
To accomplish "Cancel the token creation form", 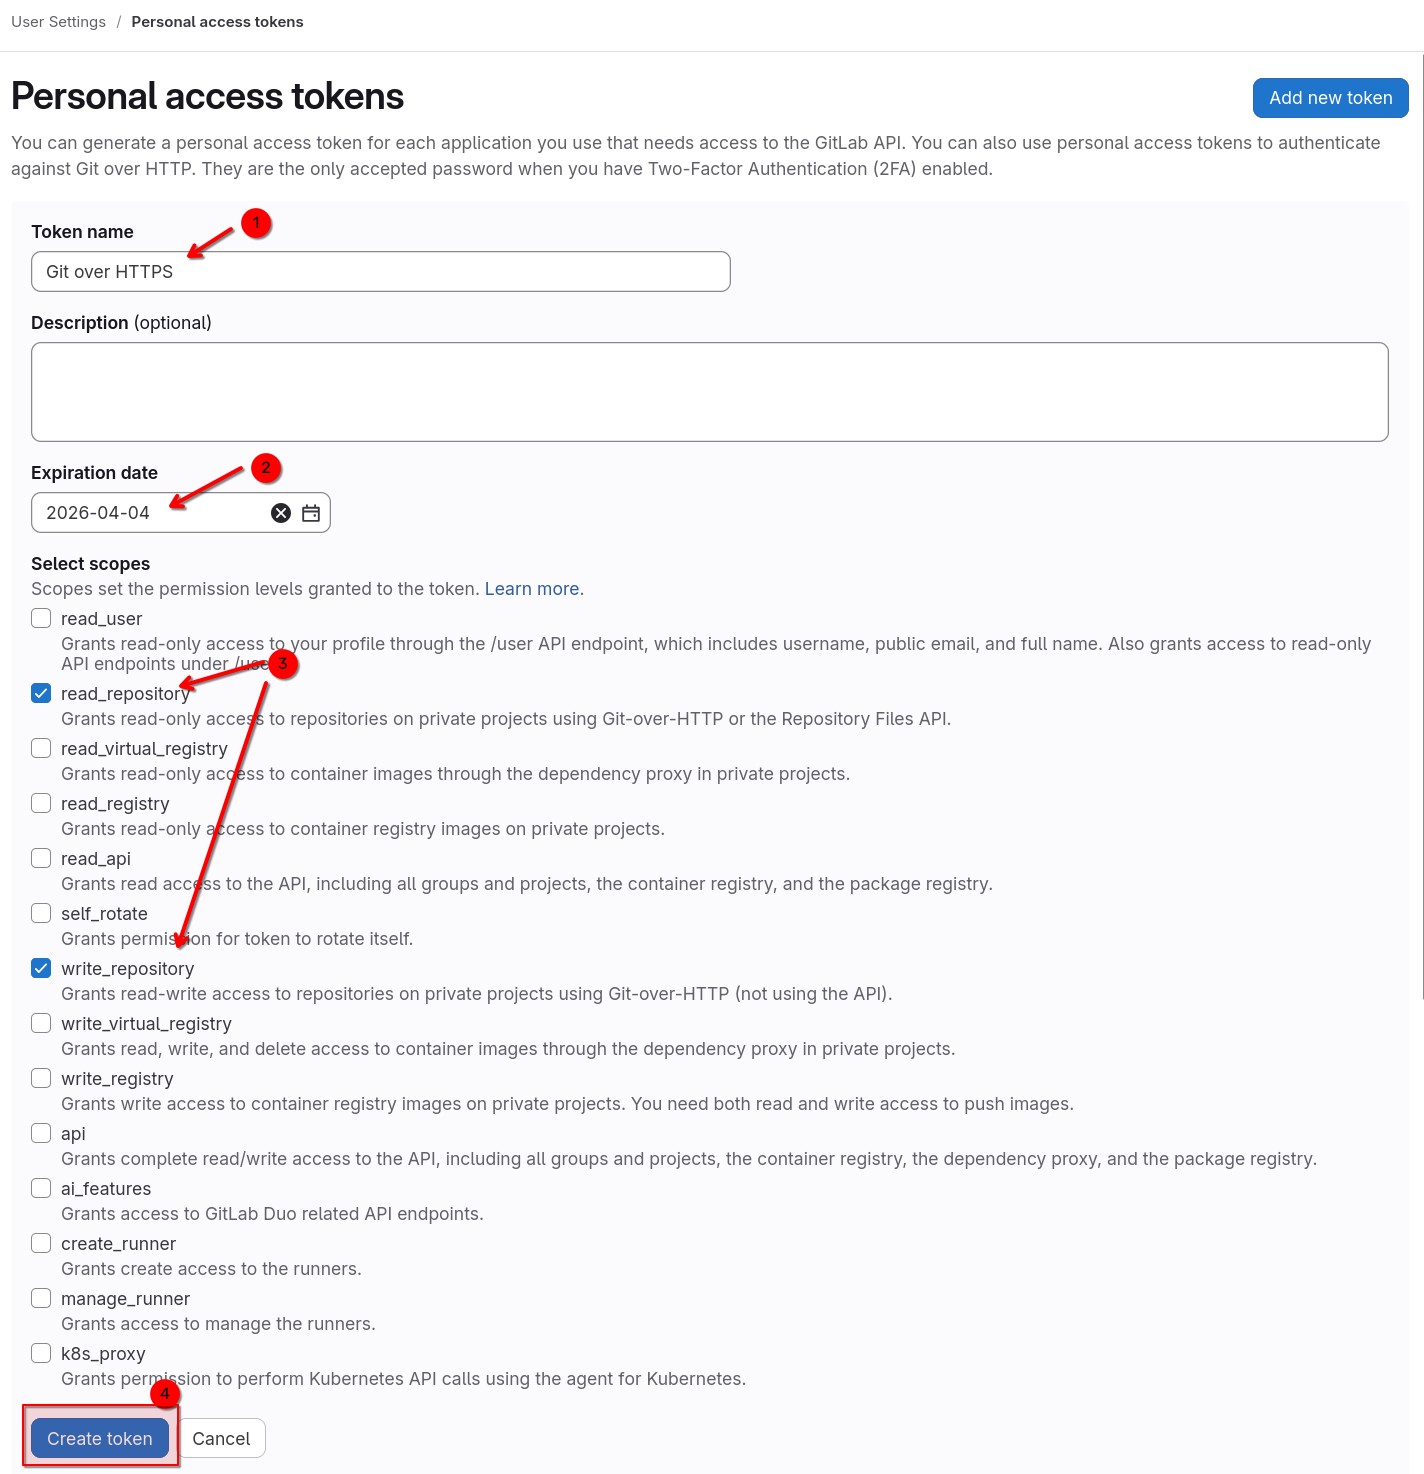I will 221,1438.
